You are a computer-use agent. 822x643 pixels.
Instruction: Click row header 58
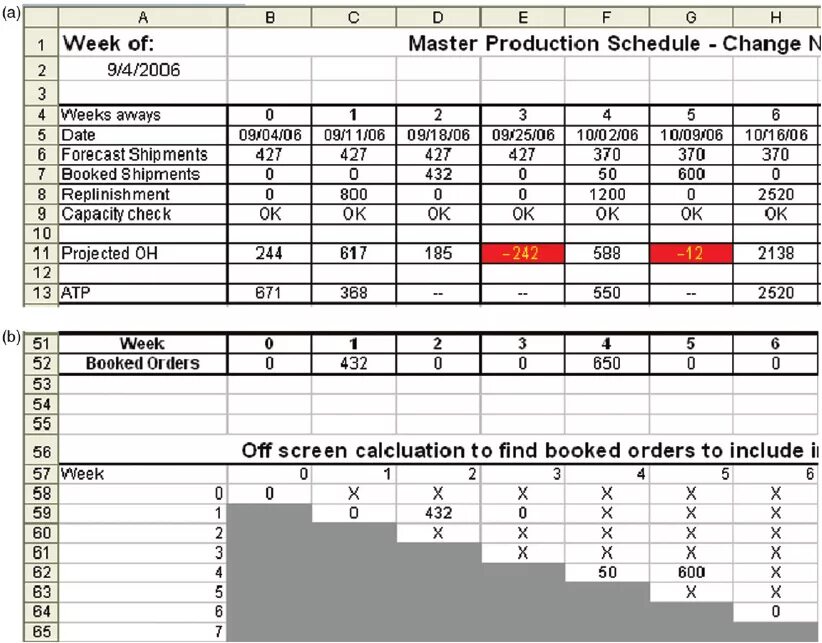click(x=41, y=493)
